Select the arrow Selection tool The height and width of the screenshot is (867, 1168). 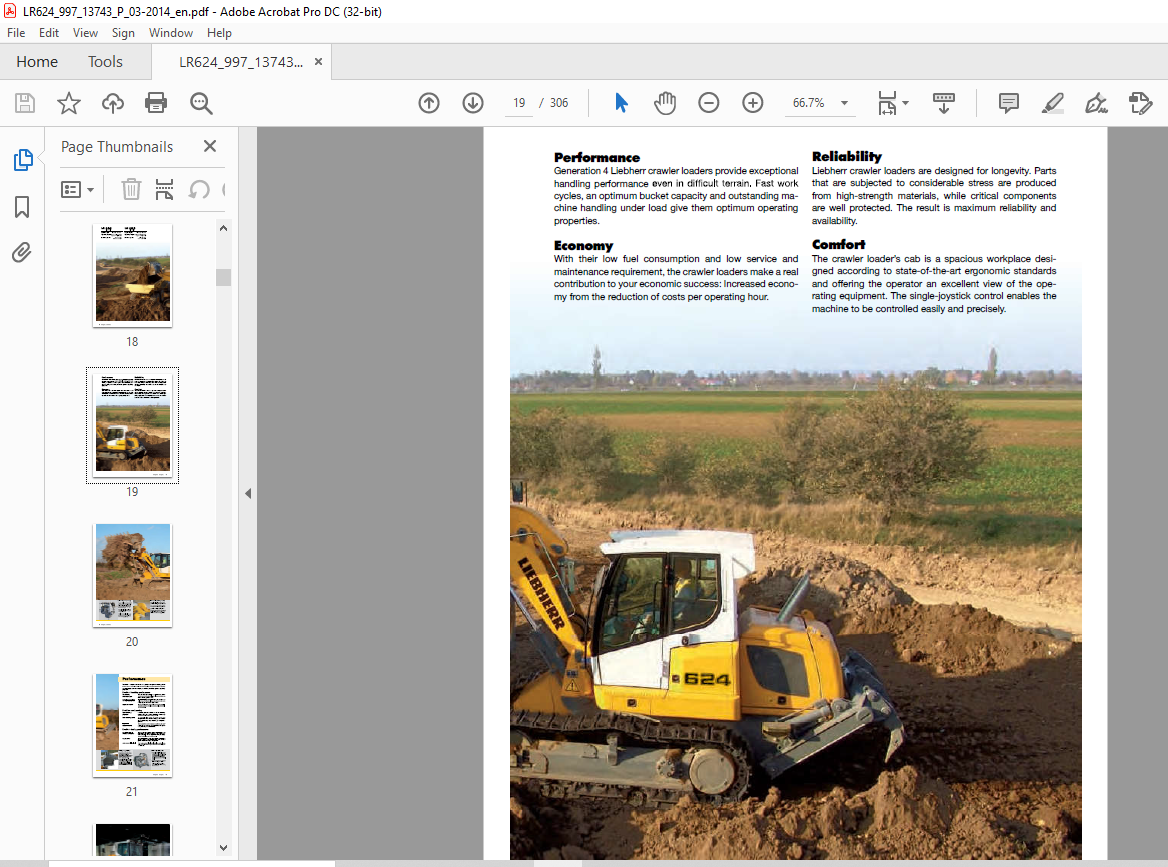(621, 103)
